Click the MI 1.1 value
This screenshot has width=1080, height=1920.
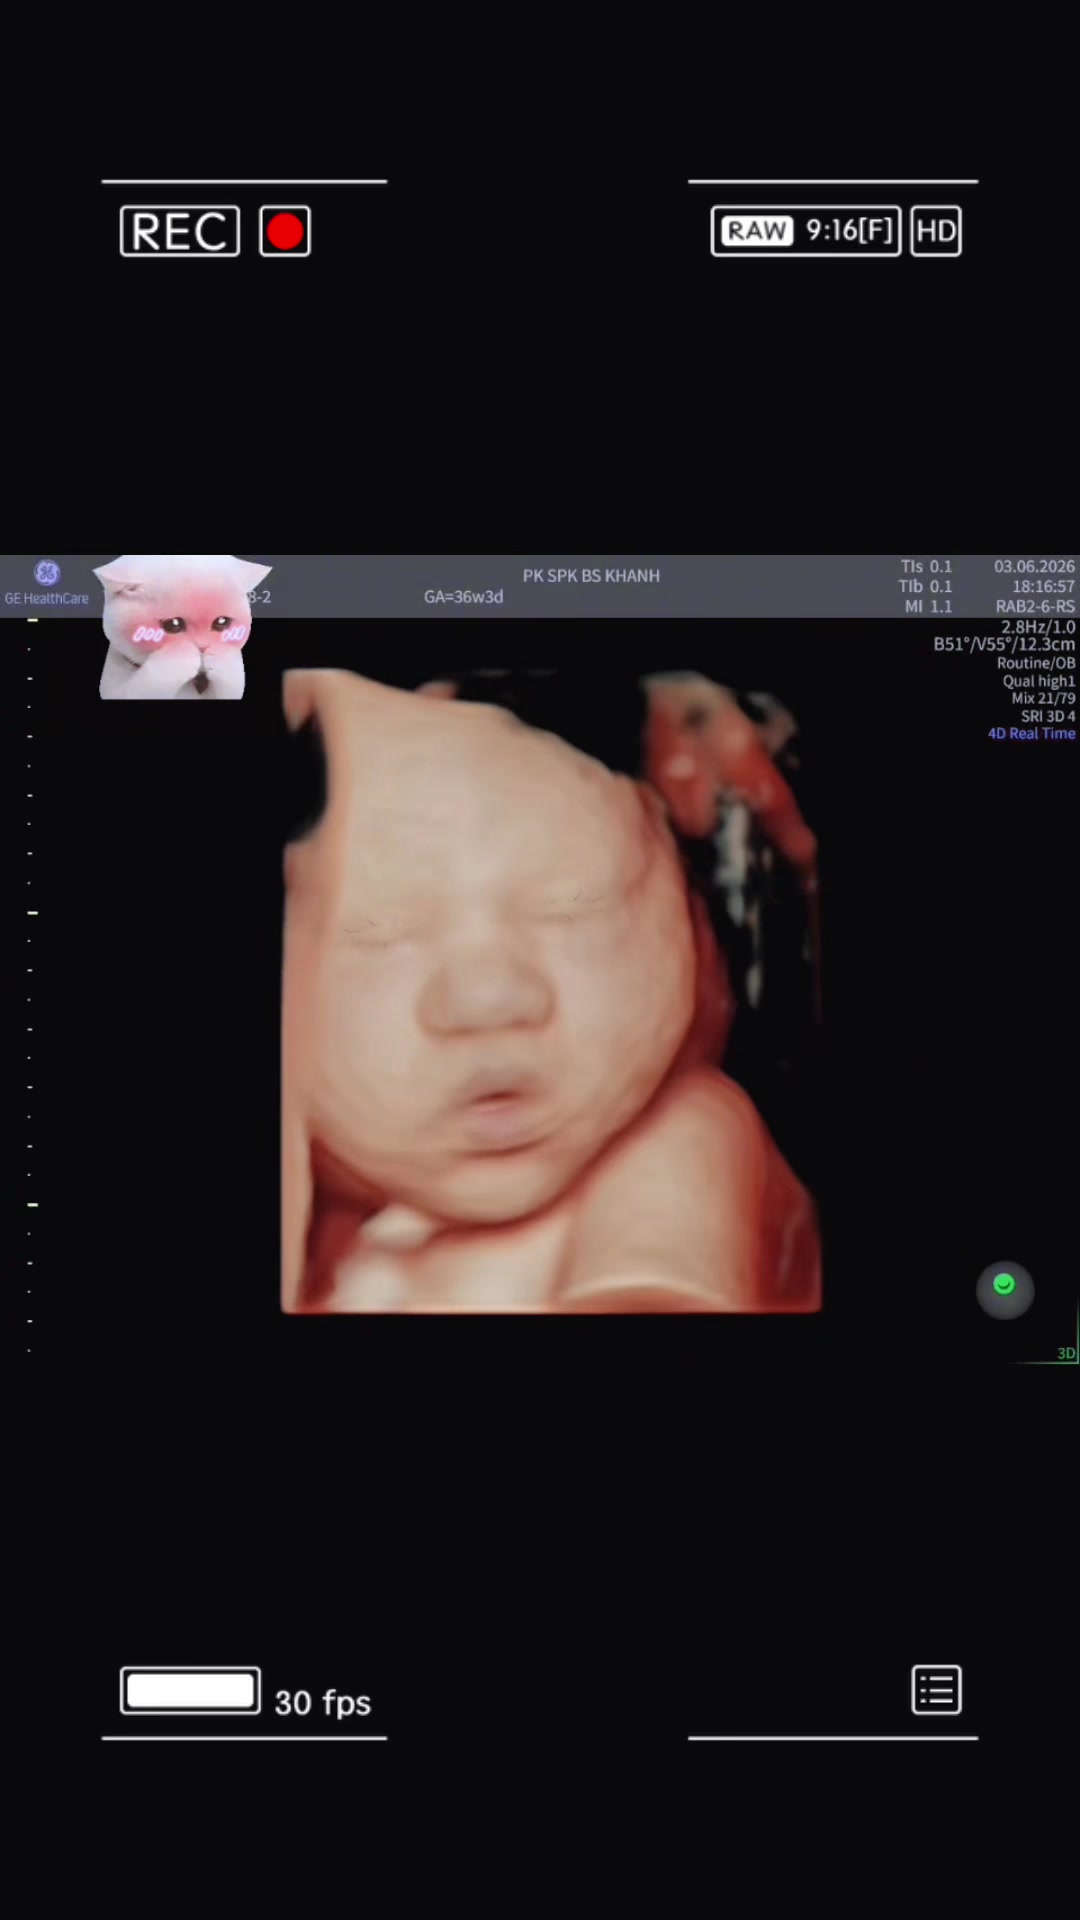[x=928, y=606]
